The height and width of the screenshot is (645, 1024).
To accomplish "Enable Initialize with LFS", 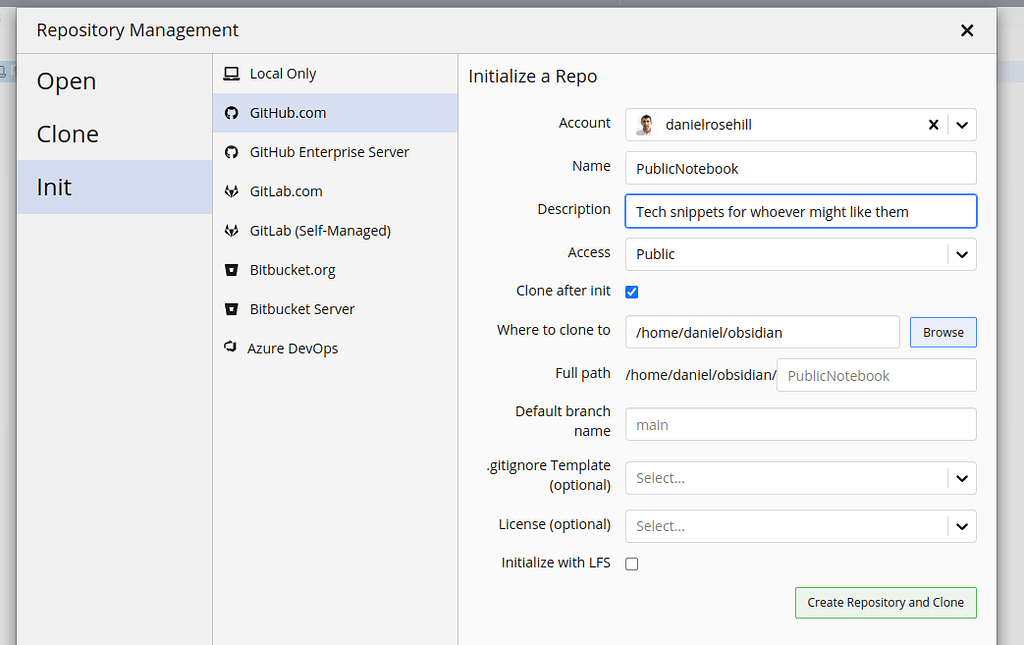I will tap(631, 563).
